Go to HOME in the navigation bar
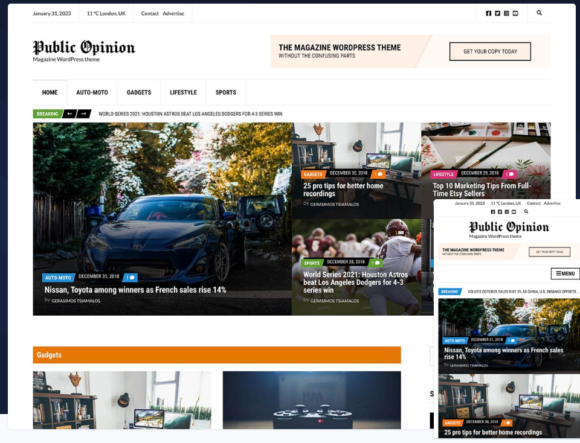This screenshot has width=580, height=443. [x=50, y=92]
